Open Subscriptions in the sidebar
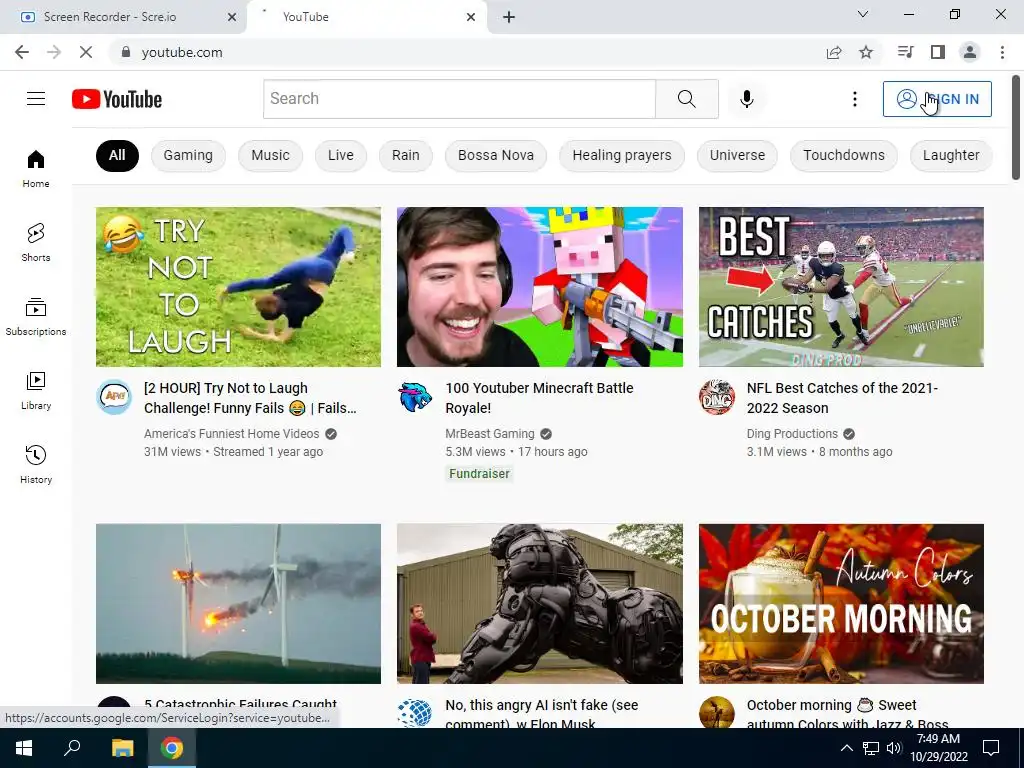Screen dimensions: 1024x768 pos(36,317)
